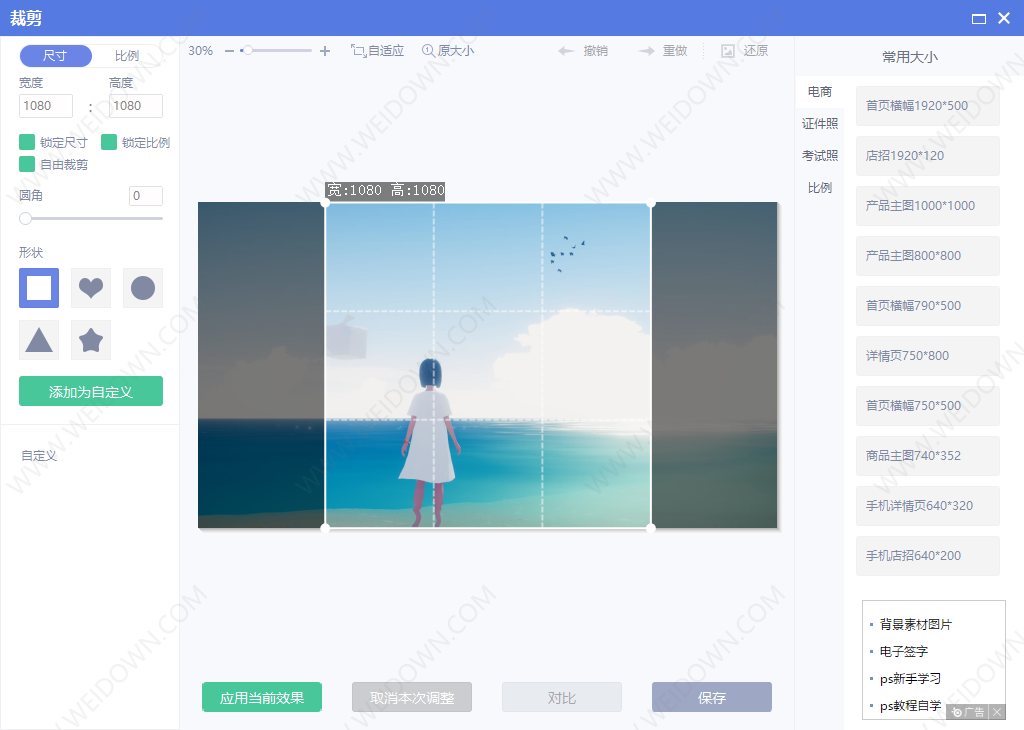
Task: Choose preset 手机店招640*200
Action: [927, 556]
